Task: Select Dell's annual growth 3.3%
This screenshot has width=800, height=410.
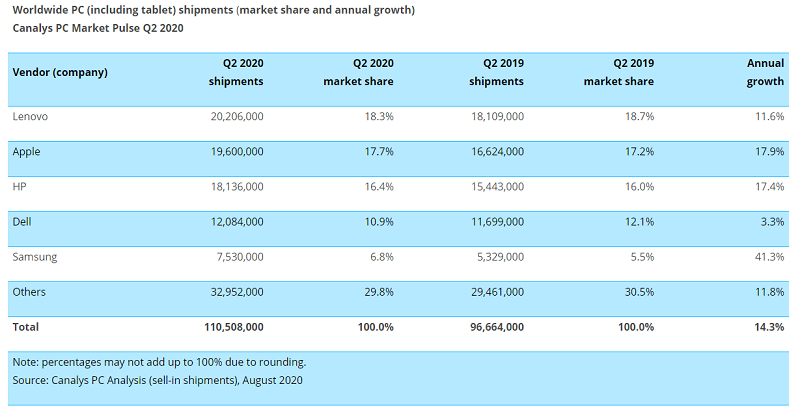Action: point(773,222)
